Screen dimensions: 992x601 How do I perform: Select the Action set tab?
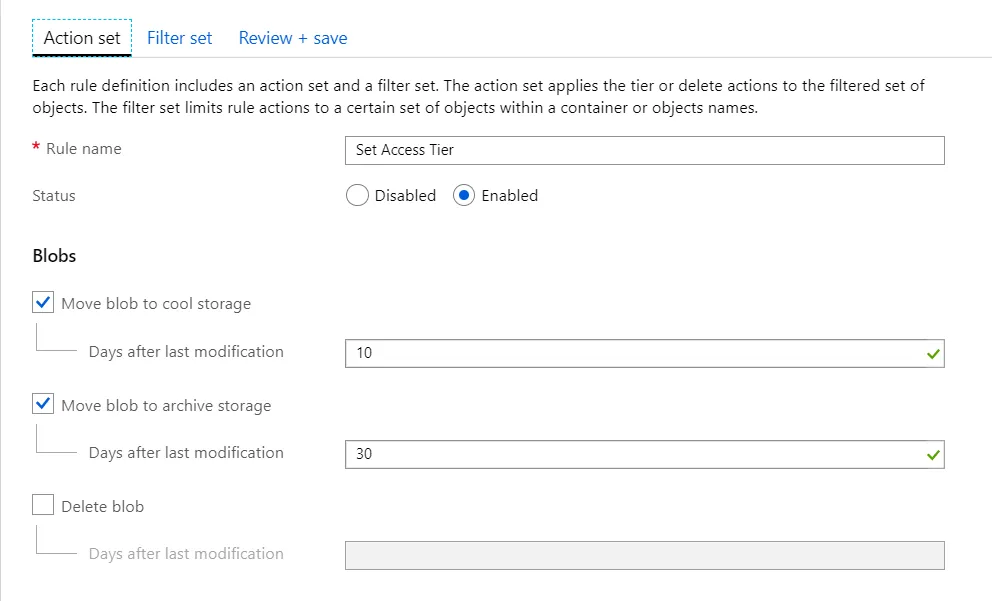(82, 38)
